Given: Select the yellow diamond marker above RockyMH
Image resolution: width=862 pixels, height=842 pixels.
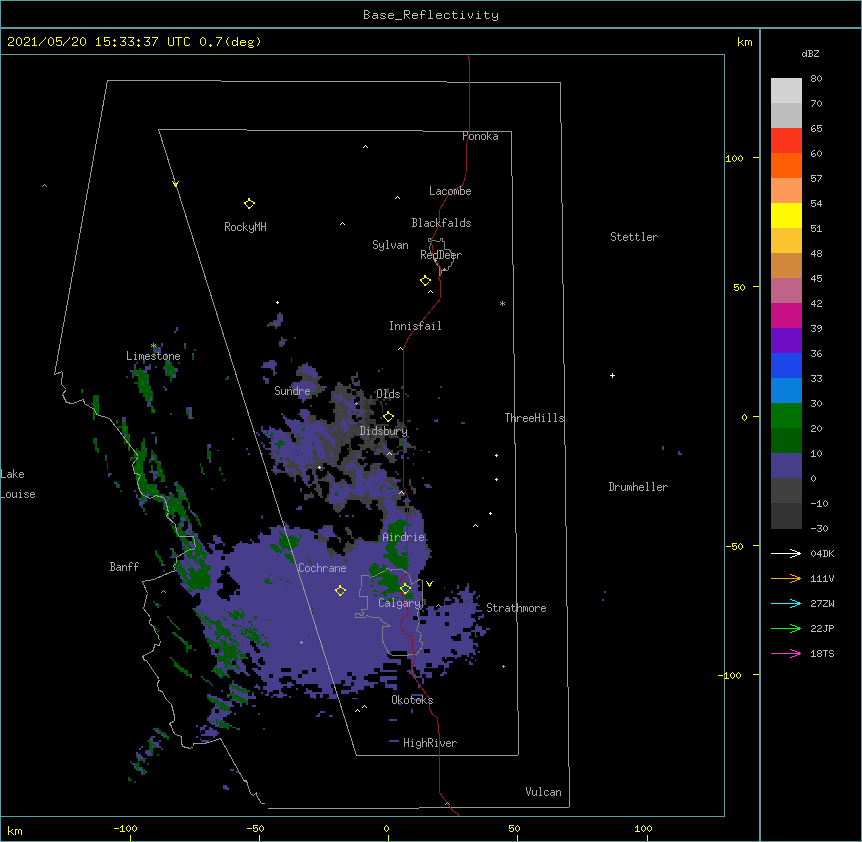Looking at the screenshot, I should (249, 204).
